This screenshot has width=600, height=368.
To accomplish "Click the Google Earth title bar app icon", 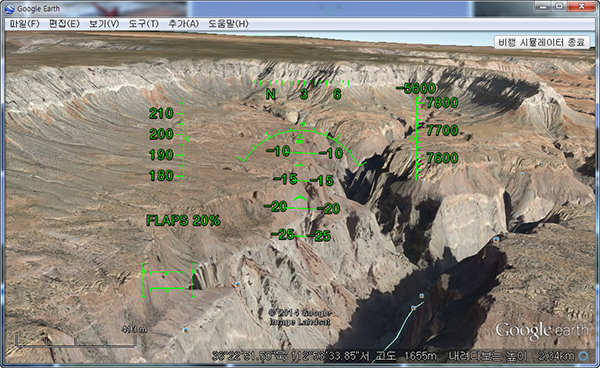I will pos(10,8).
